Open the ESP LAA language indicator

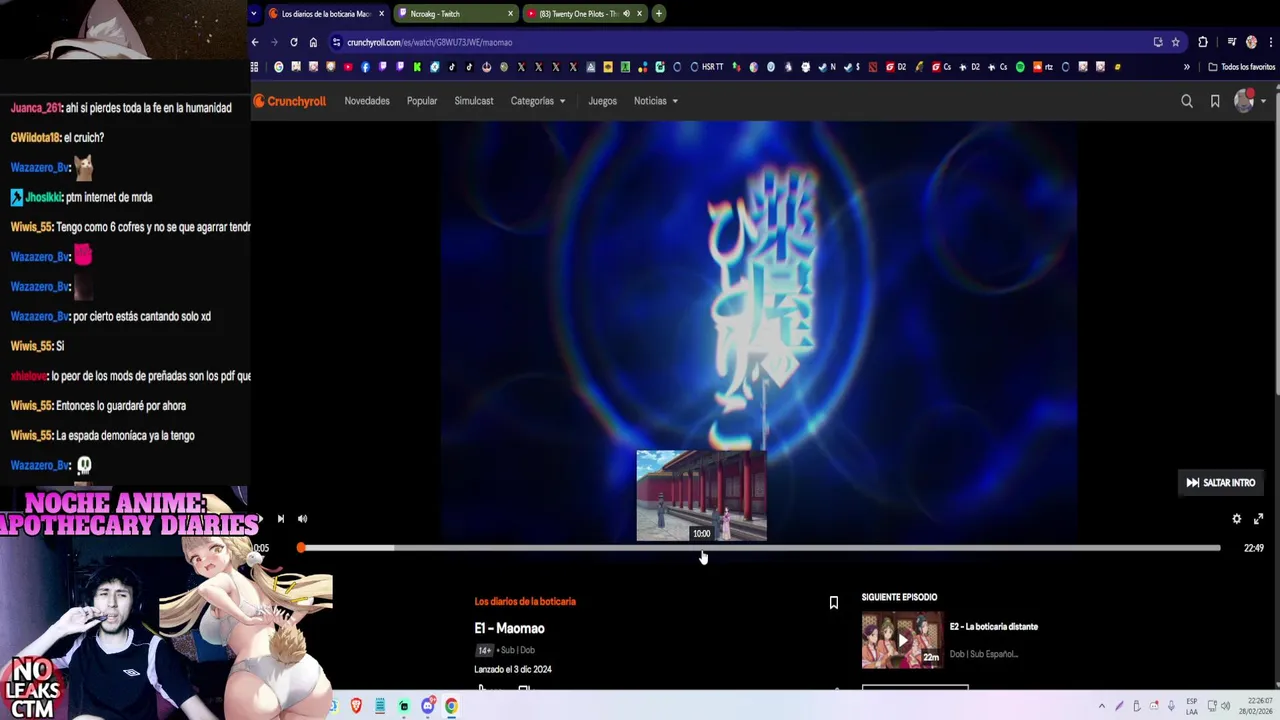(x=1192, y=706)
